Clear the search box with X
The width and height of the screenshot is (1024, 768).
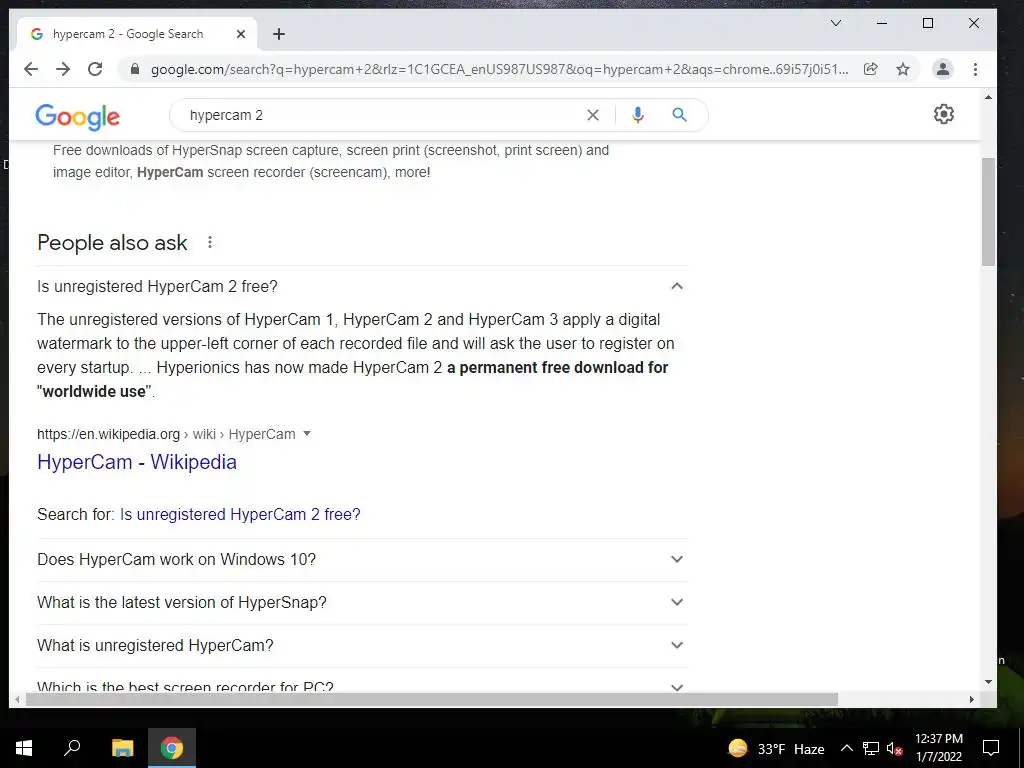(593, 116)
